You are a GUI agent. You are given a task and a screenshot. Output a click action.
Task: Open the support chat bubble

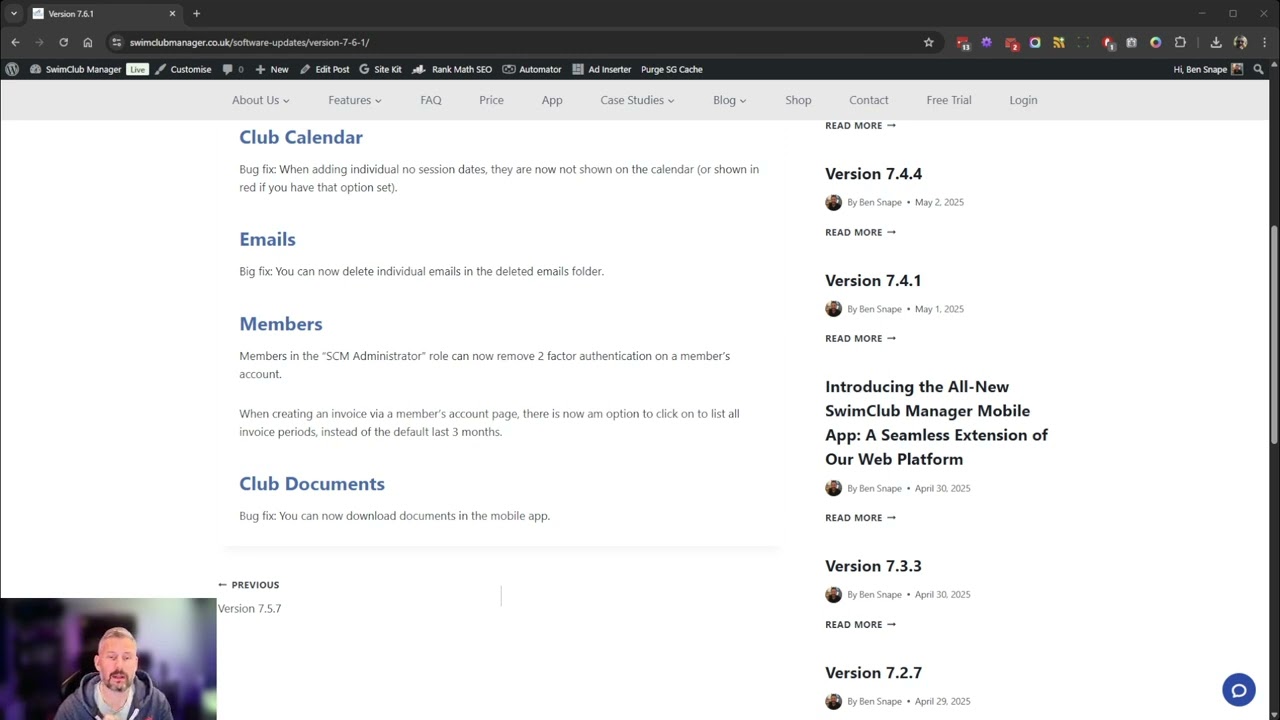click(x=1238, y=690)
